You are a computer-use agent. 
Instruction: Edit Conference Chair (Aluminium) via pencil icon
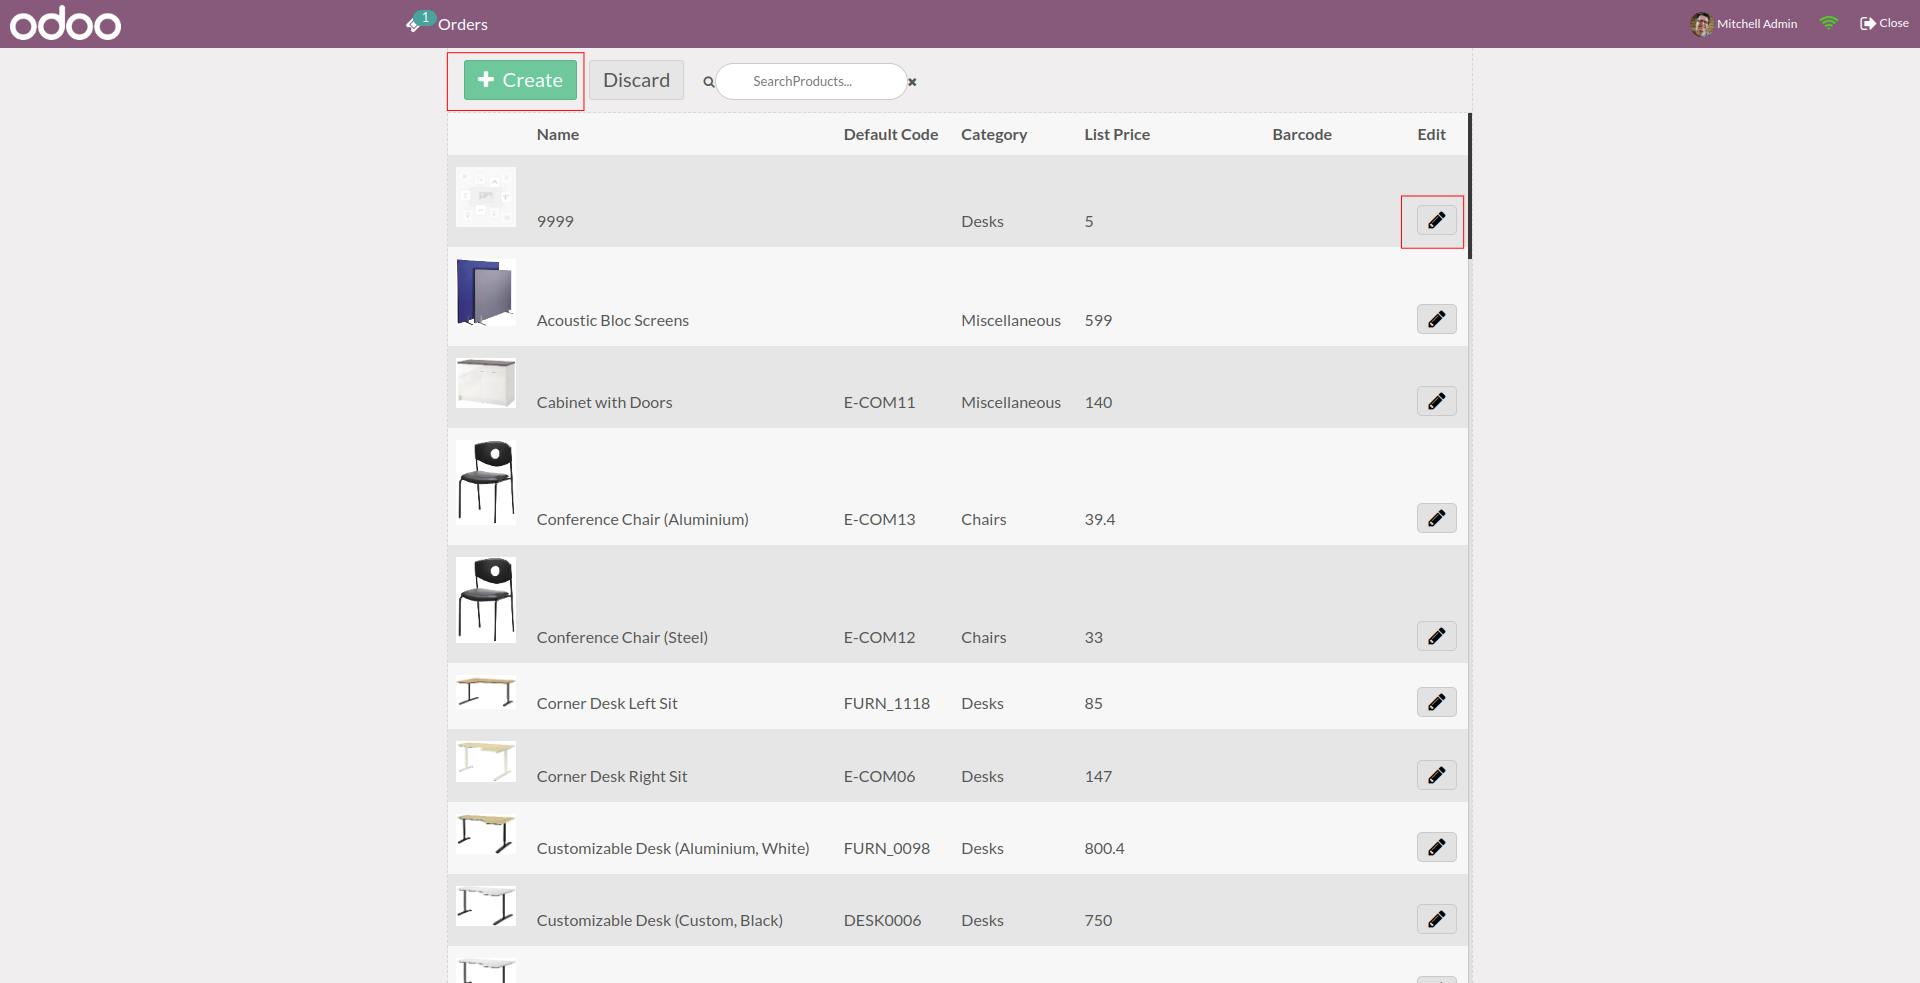tap(1436, 518)
